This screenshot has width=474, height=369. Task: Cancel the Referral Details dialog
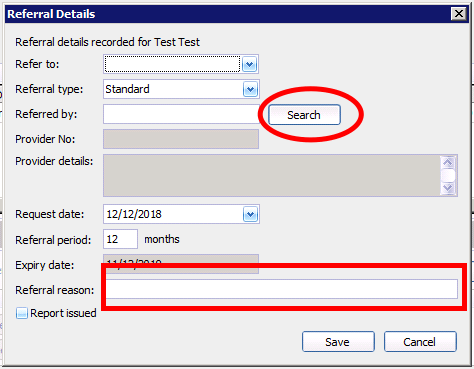click(420, 342)
